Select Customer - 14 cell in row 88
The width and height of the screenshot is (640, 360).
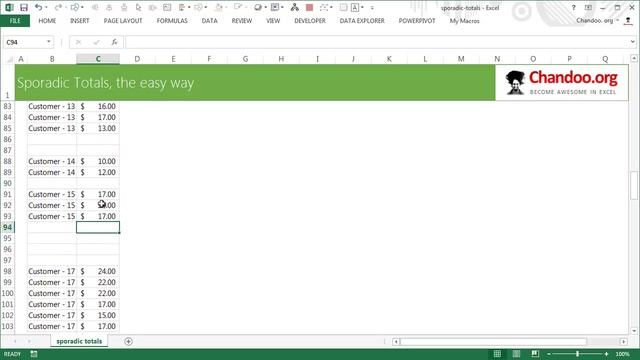(x=52, y=161)
